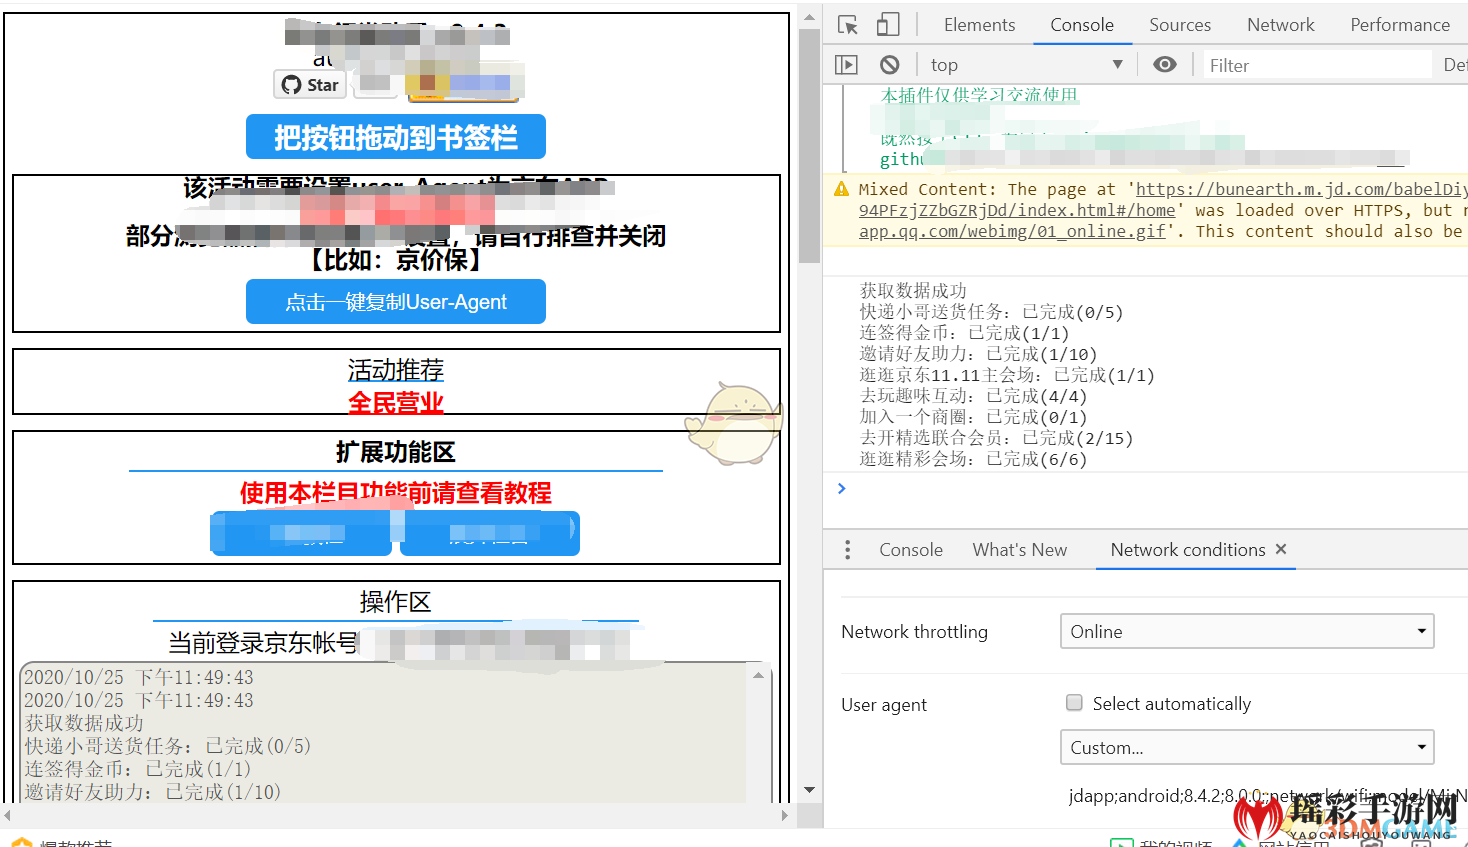Click console line 去开精选联合会员: 已完成(2/15)

(996, 438)
